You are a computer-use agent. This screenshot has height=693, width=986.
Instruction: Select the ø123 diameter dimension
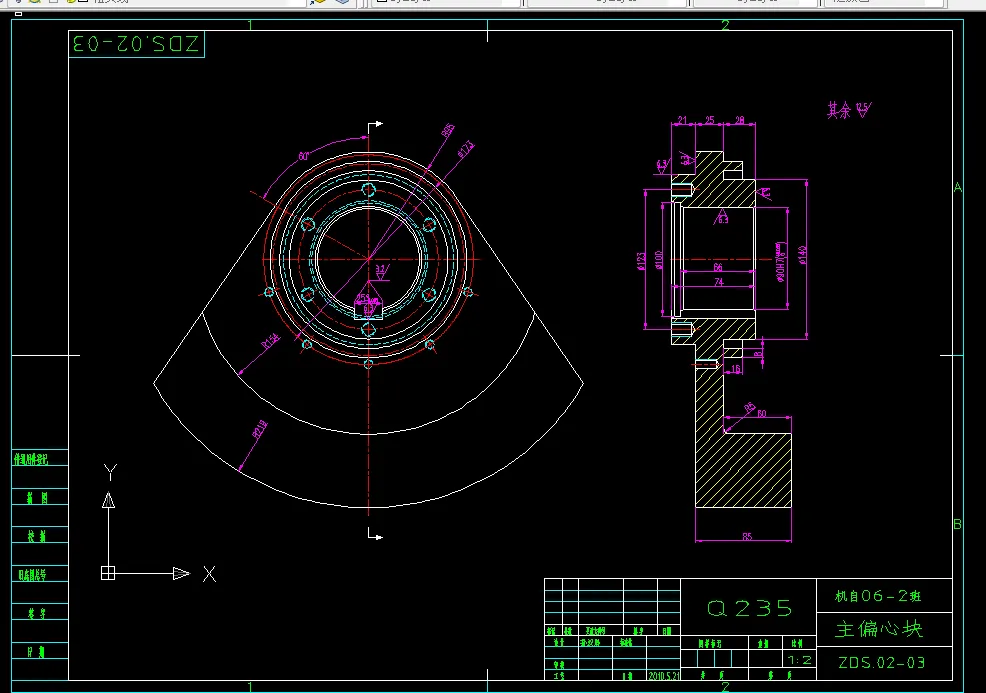click(641, 261)
